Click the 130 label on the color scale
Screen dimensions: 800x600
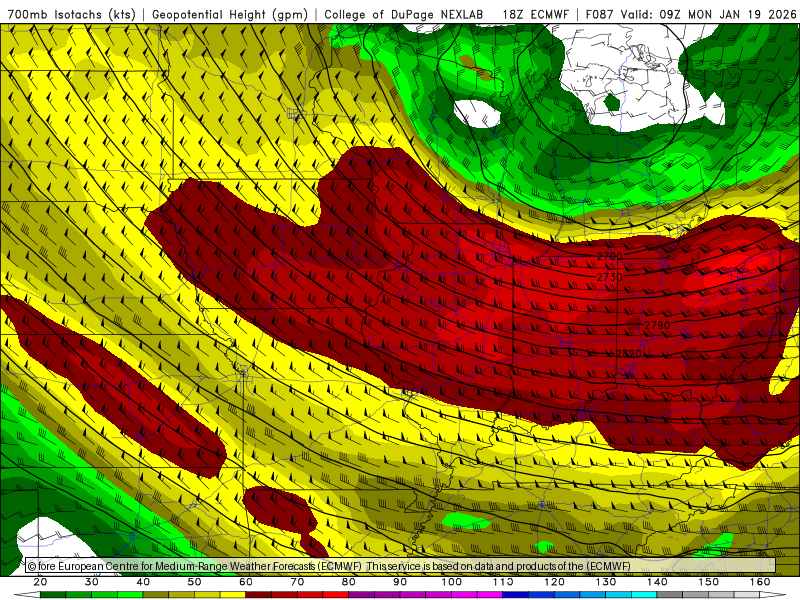(x=606, y=582)
